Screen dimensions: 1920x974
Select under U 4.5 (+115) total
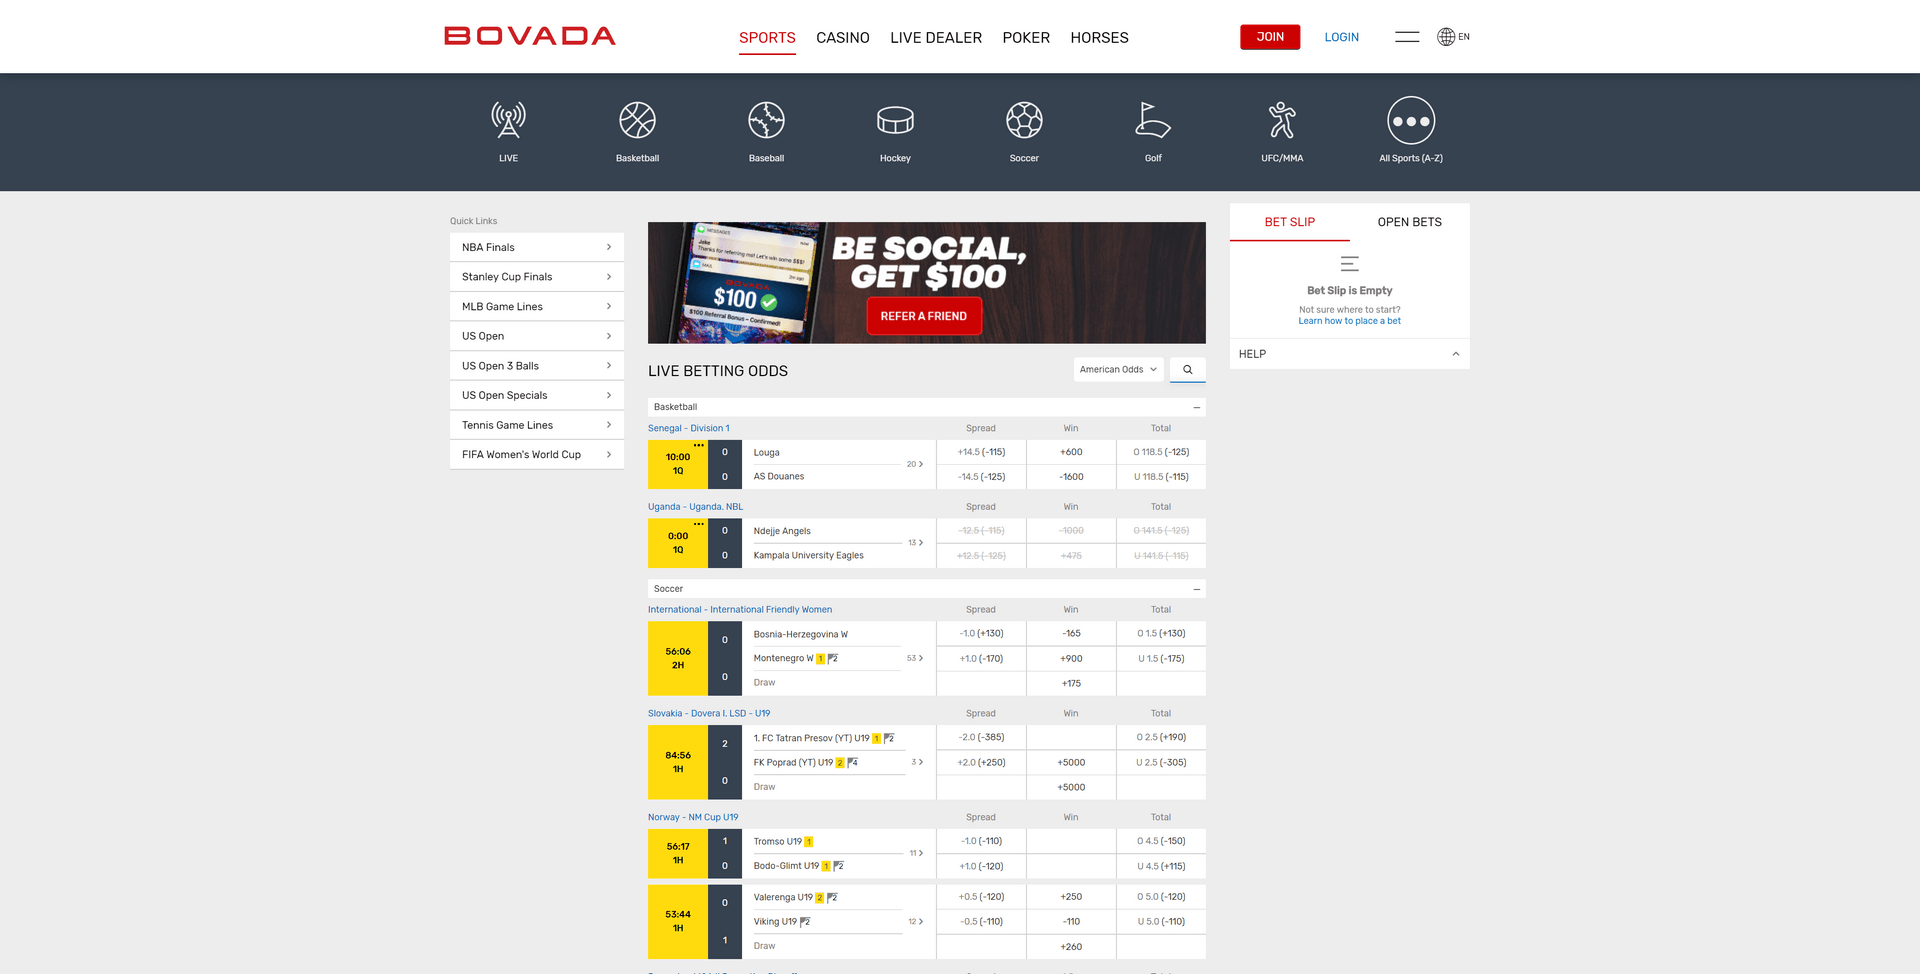(1161, 866)
